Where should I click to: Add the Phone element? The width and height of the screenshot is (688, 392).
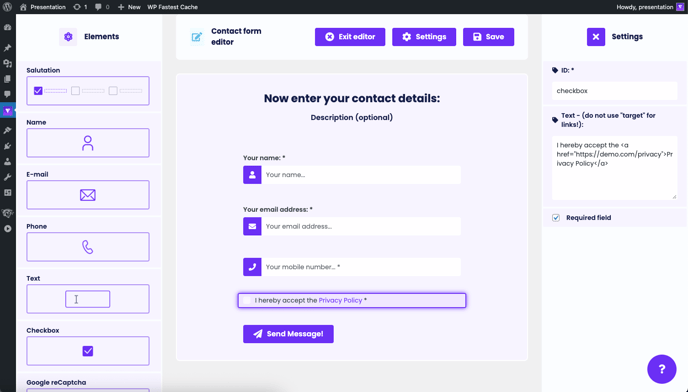(x=88, y=247)
